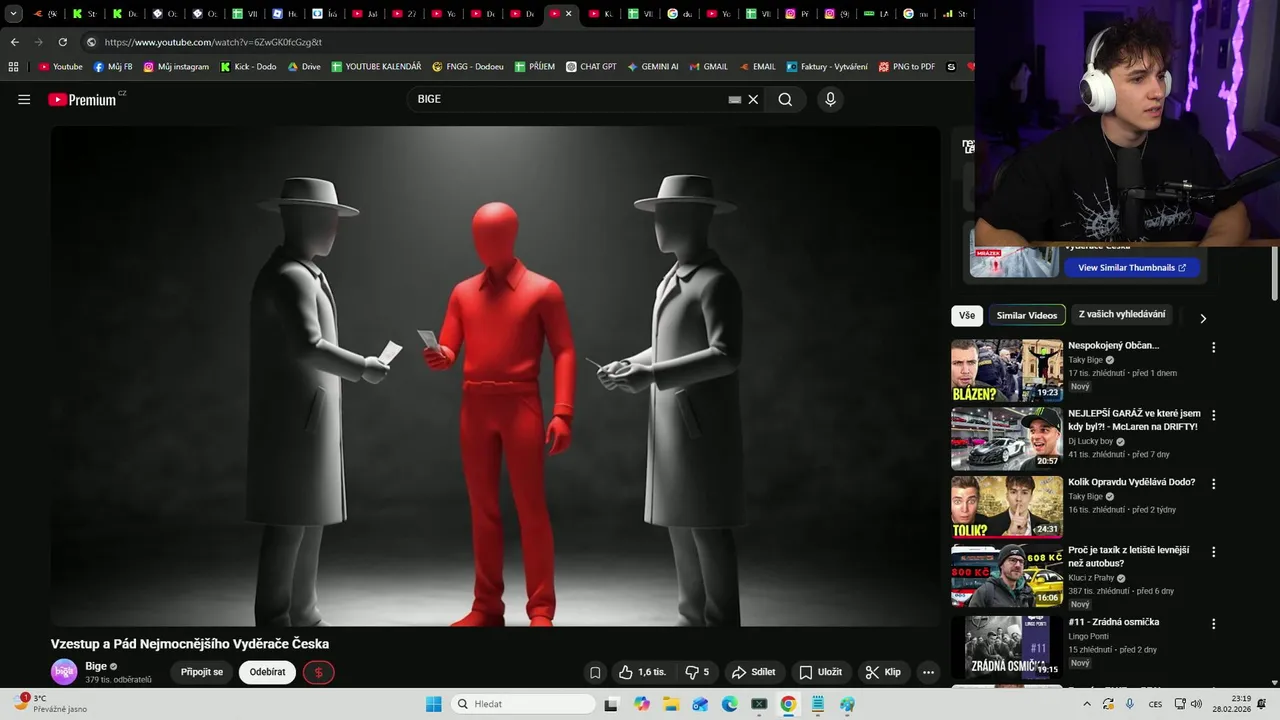This screenshot has width=1280, height=720.
Task: Subscribe with the Odebírat button
Action: click(x=267, y=672)
